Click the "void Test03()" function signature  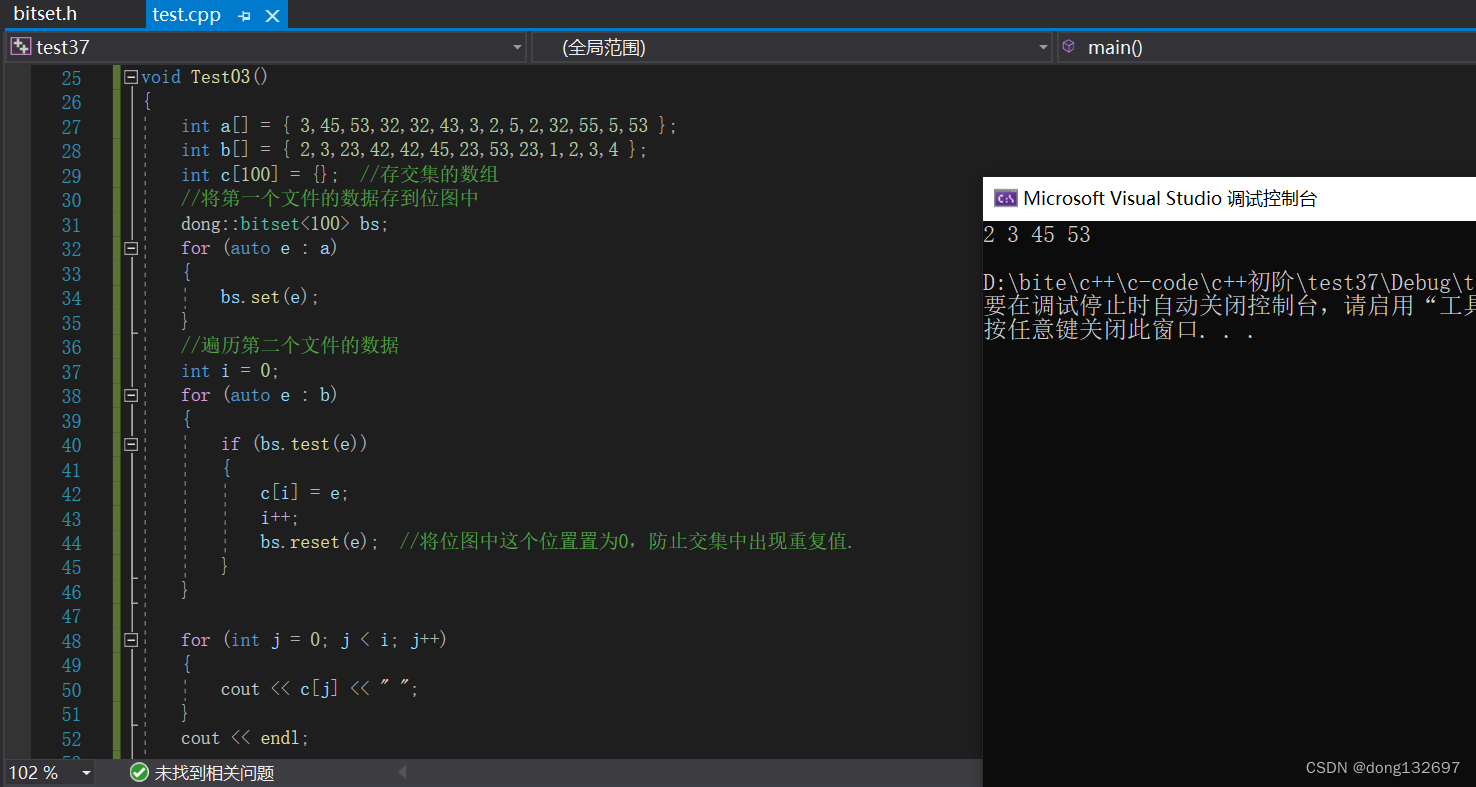pos(205,77)
